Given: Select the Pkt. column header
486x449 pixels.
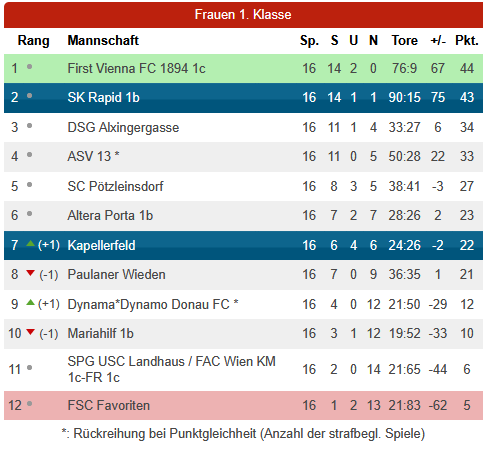Looking at the screenshot, I should 467,40.
